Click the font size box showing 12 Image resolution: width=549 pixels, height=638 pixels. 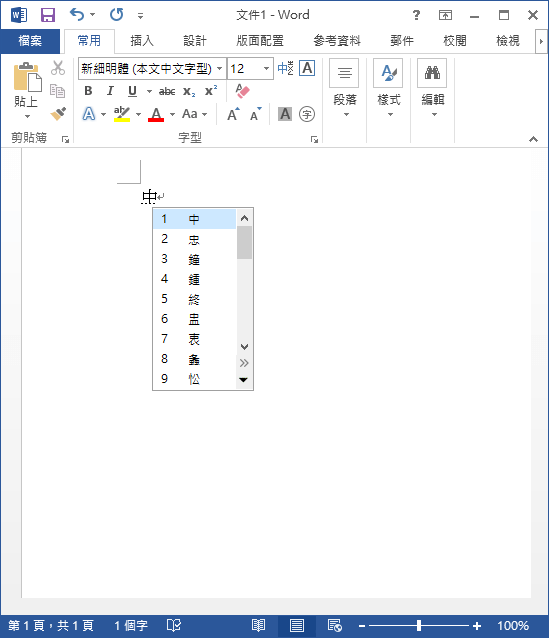[x=243, y=68]
